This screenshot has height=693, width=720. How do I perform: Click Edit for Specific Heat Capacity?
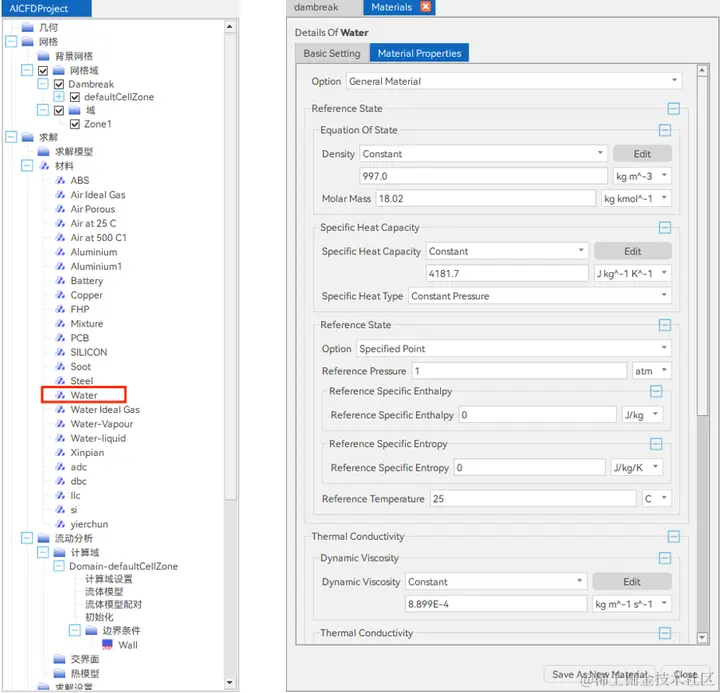click(x=632, y=251)
